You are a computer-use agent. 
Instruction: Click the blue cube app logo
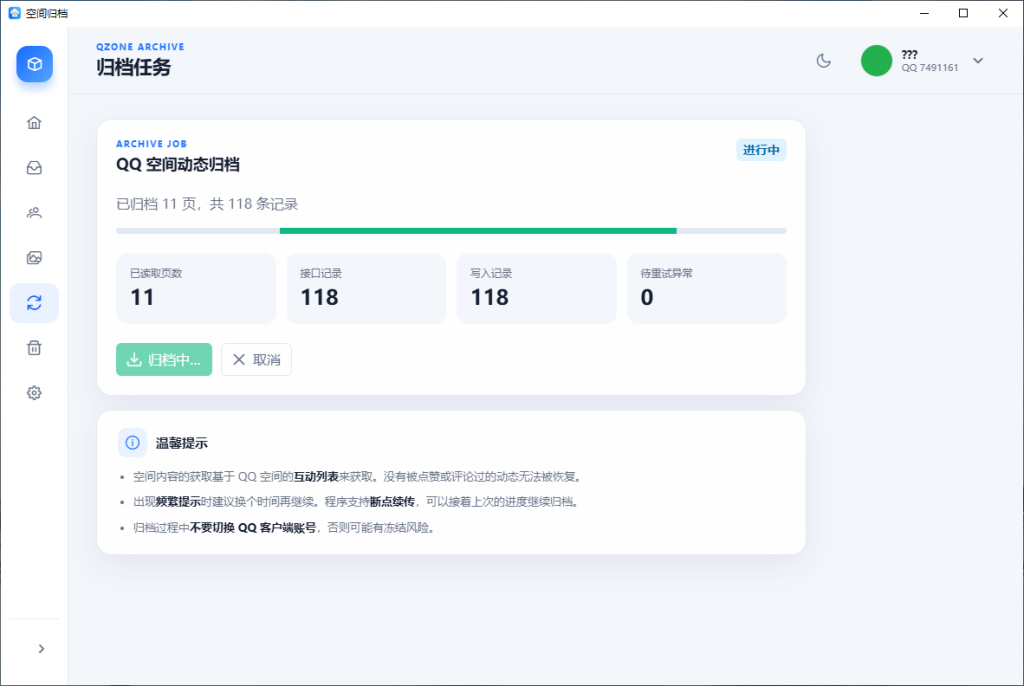[x=35, y=64]
